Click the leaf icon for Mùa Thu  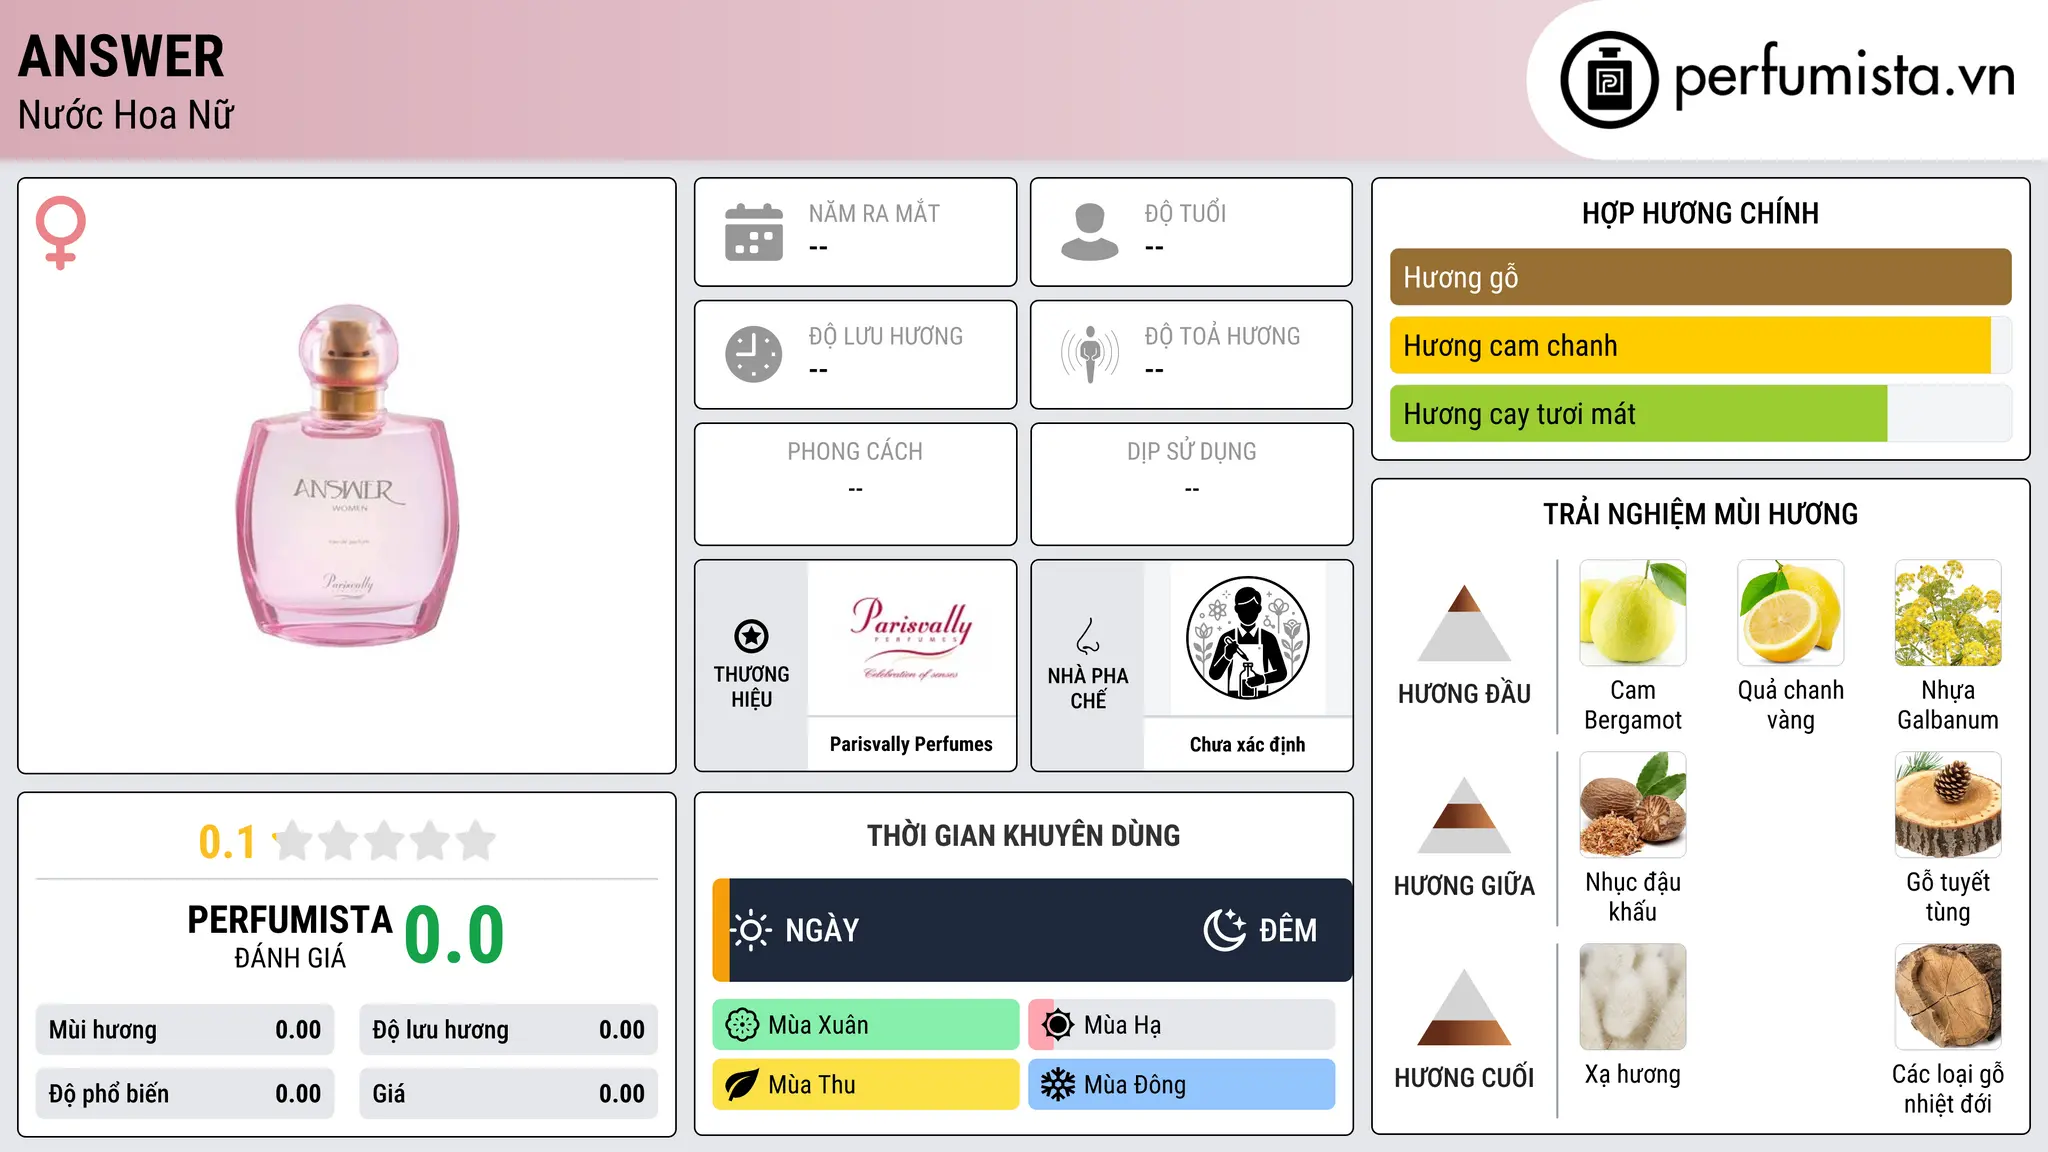[x=742, y=1085]
